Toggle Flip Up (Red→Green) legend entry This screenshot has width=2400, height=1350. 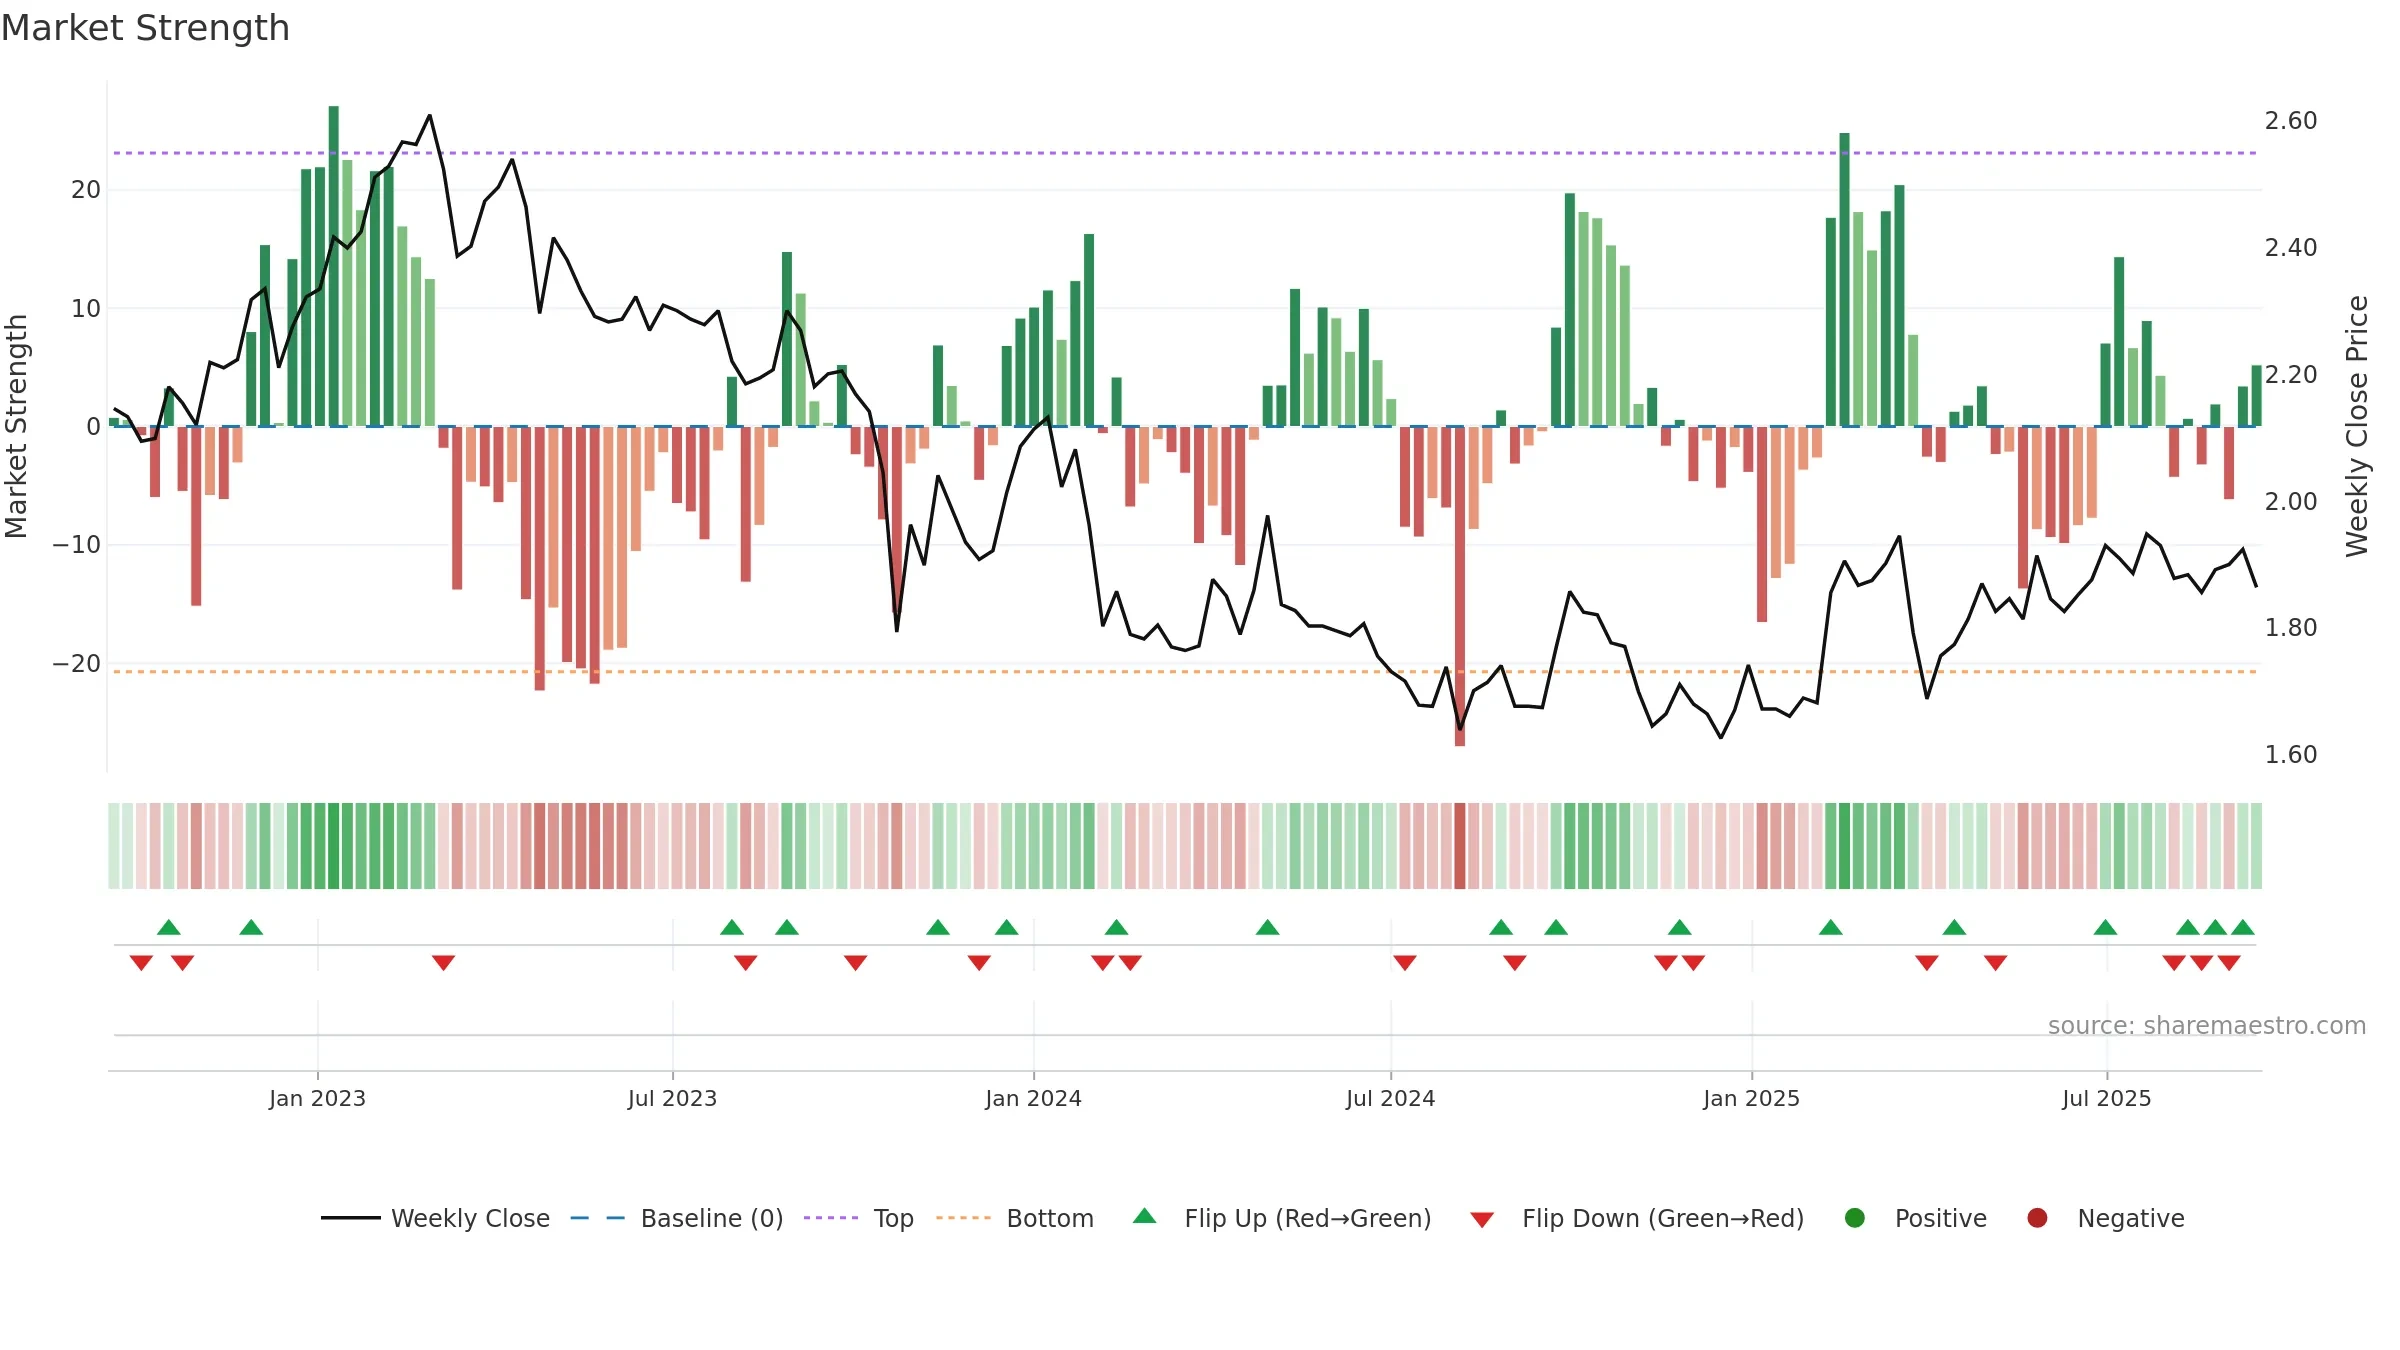[1282, 1218]
